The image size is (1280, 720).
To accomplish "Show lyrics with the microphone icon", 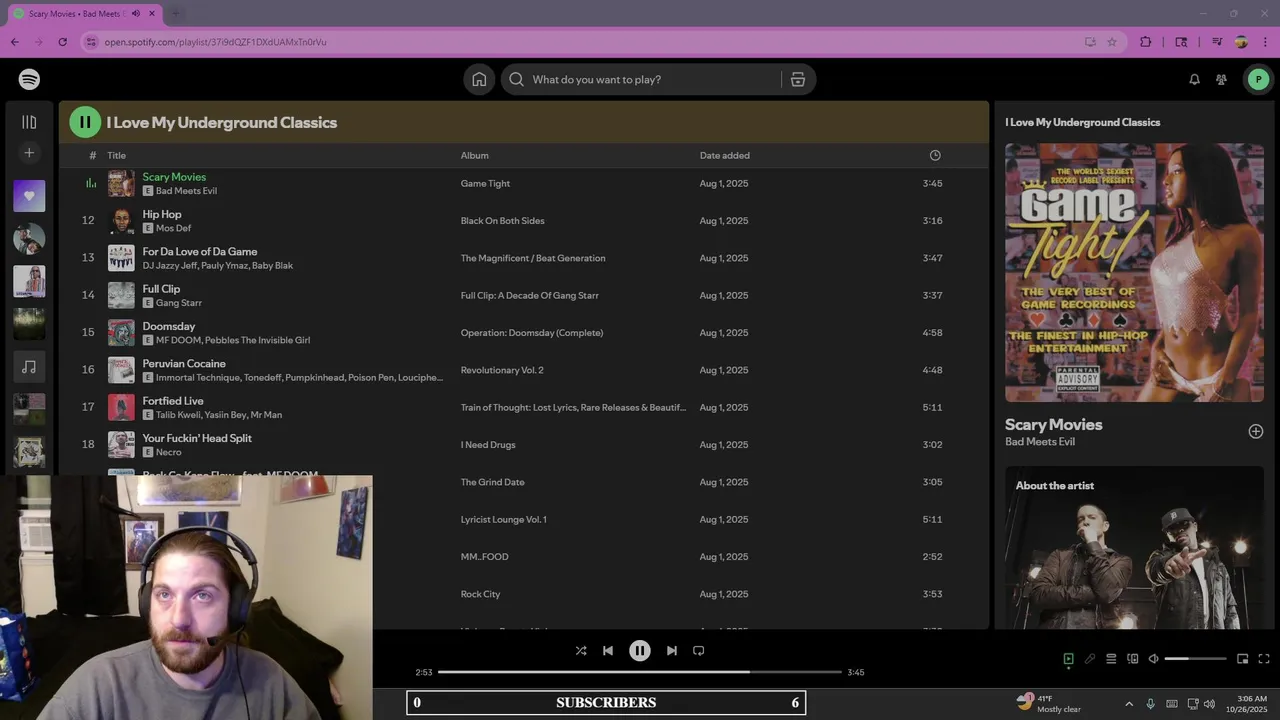I will [x=1090, y=659].
